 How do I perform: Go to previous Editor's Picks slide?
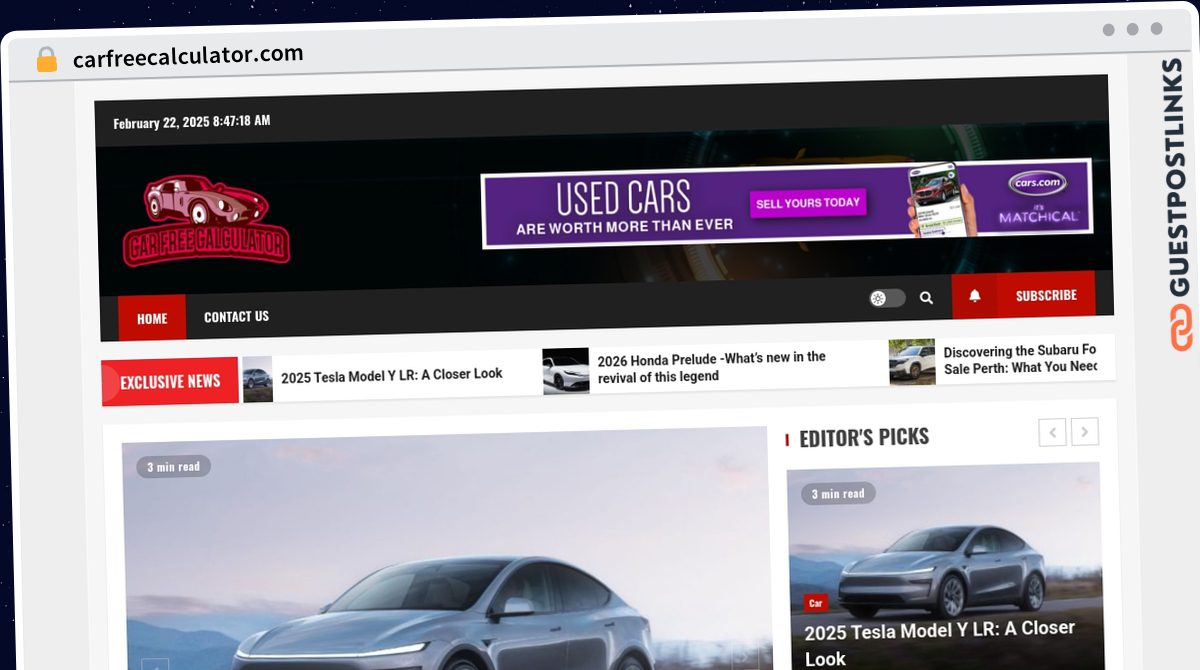tap(1052, 432)
